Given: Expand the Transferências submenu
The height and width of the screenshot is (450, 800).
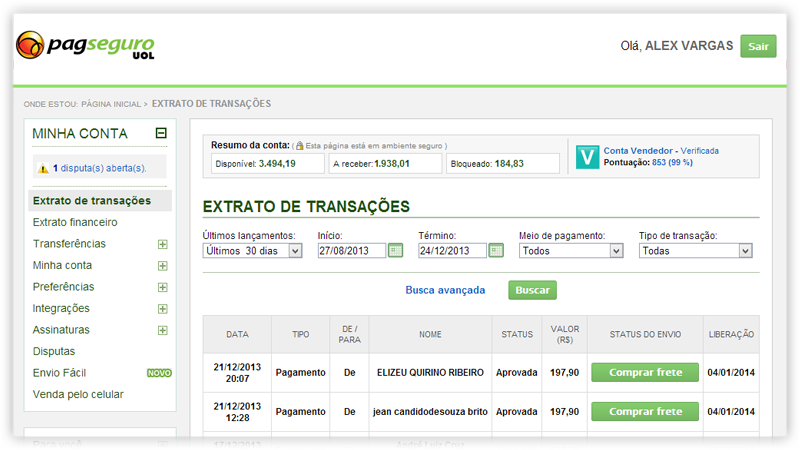Looking at the screenshot, I should (x=162, y=244).
